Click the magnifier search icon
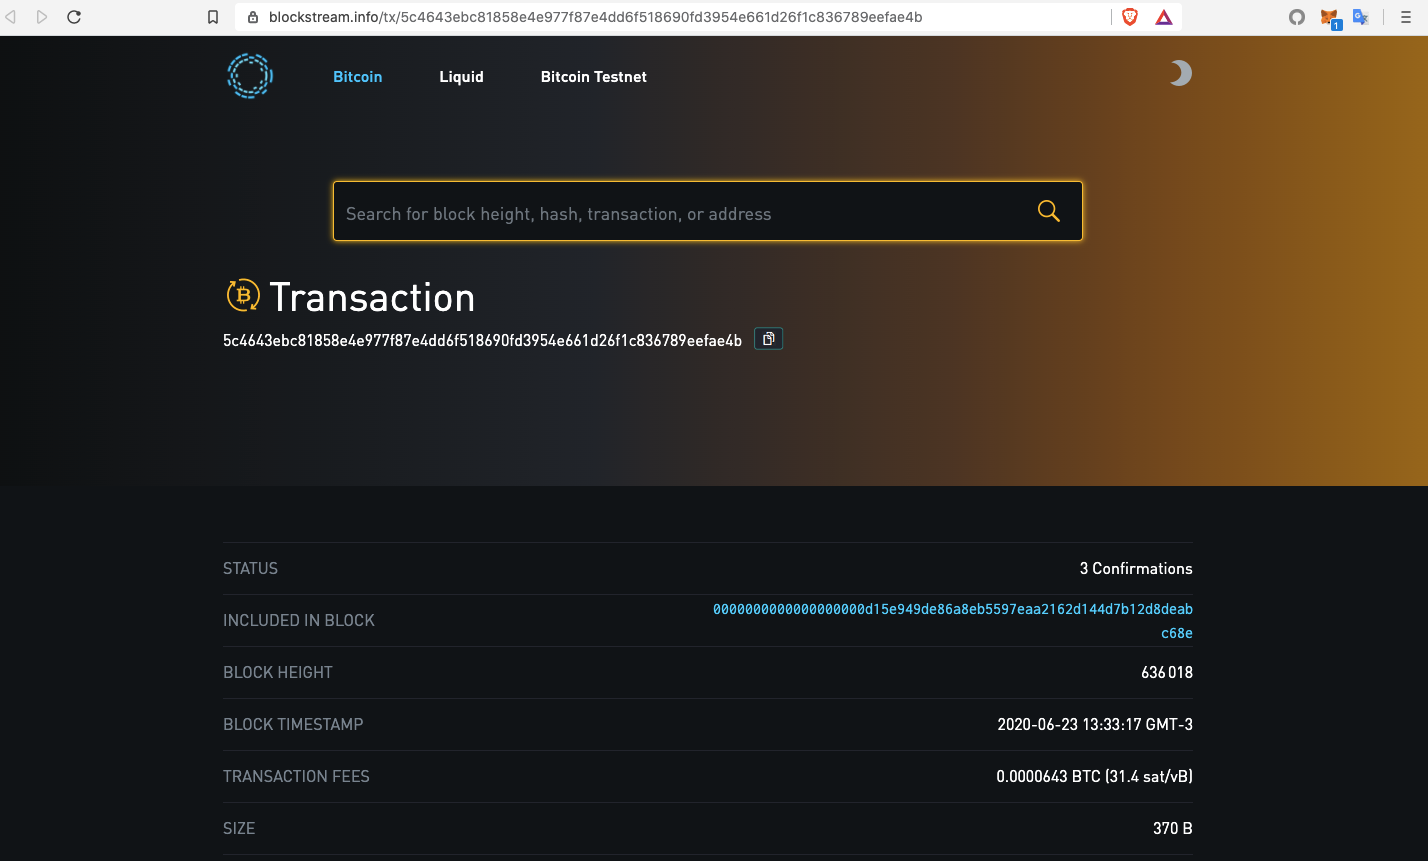The height and width of the screenshot is (861, 1428). pos(1048,211)
